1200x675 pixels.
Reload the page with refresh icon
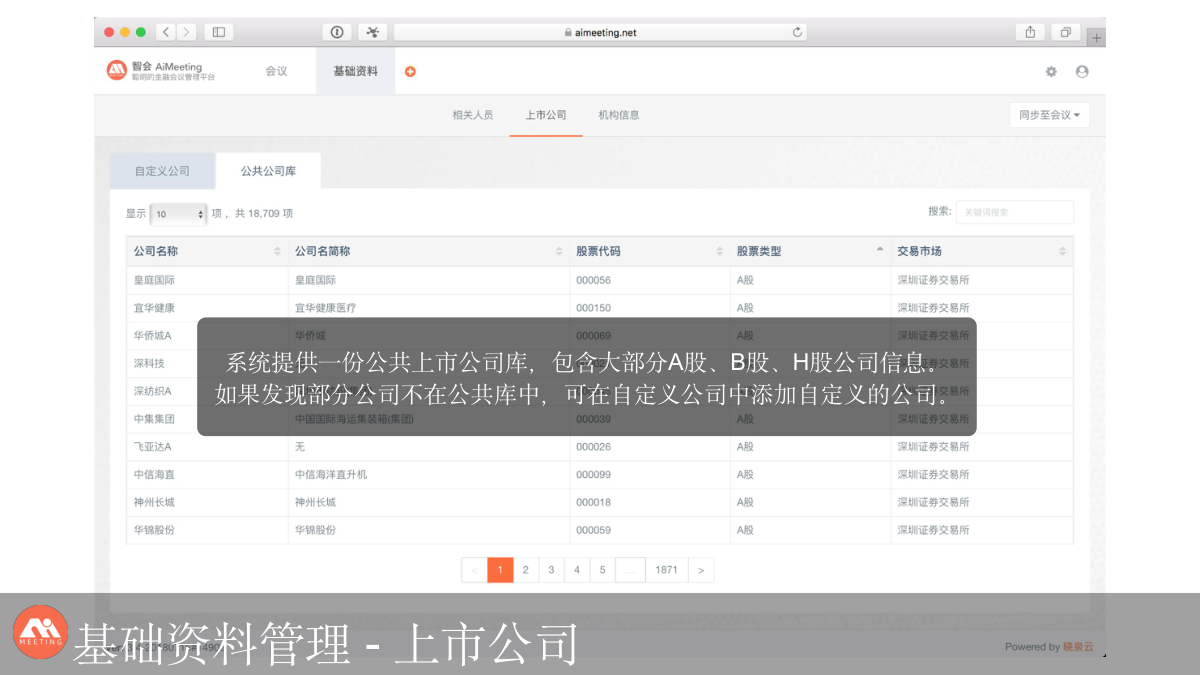point(797,32)
